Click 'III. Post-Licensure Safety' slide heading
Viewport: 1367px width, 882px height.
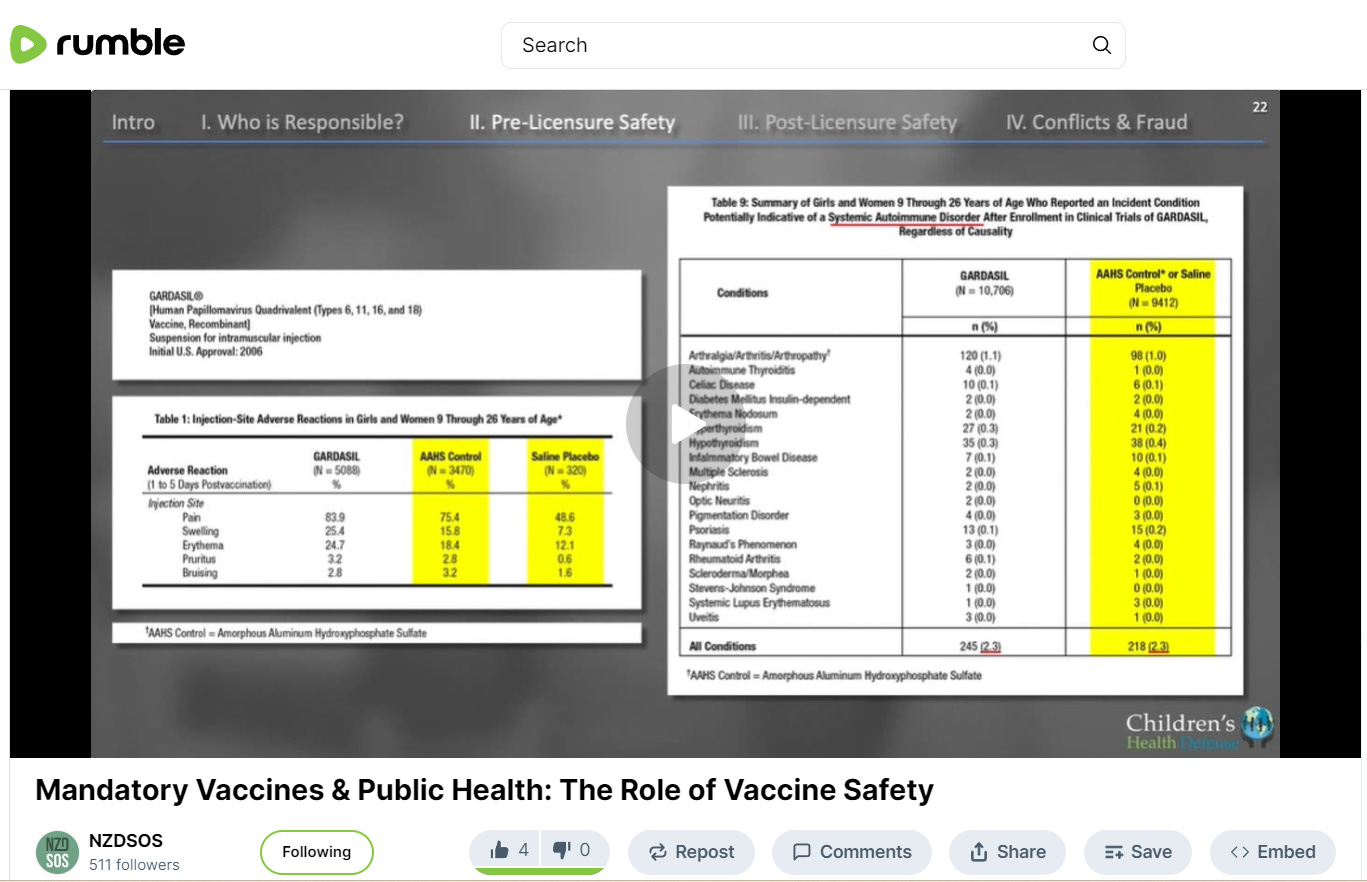(847, 122)
